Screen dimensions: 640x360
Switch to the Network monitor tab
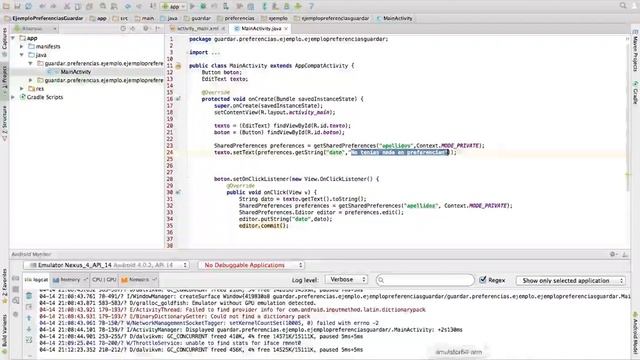coord(138,280)
